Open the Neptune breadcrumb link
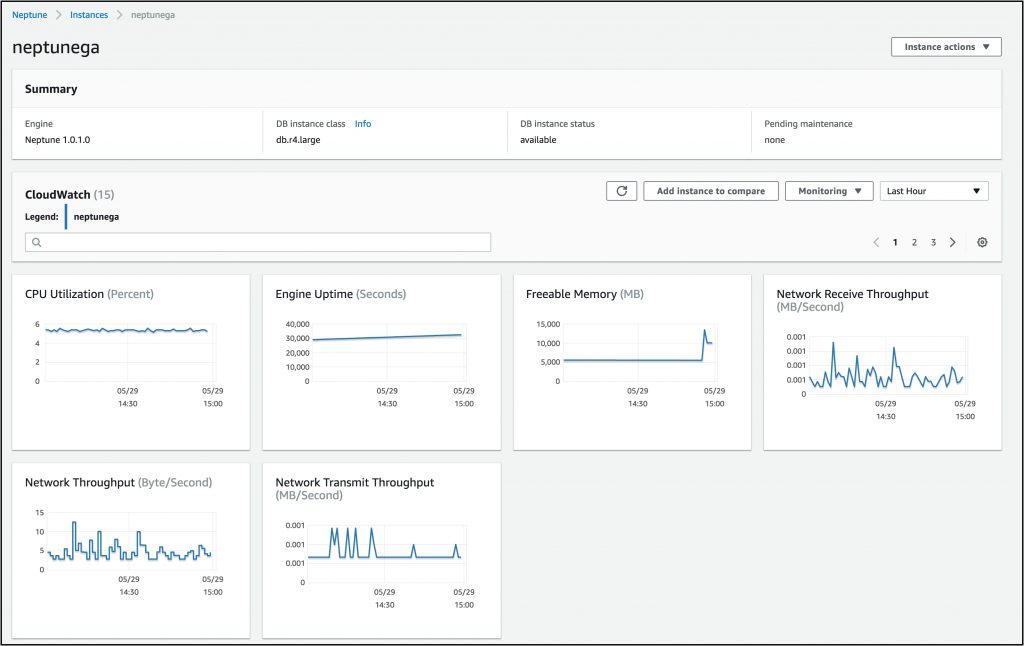The width and height of the screenshot is (1024, 646). click(x=29, y=14)
